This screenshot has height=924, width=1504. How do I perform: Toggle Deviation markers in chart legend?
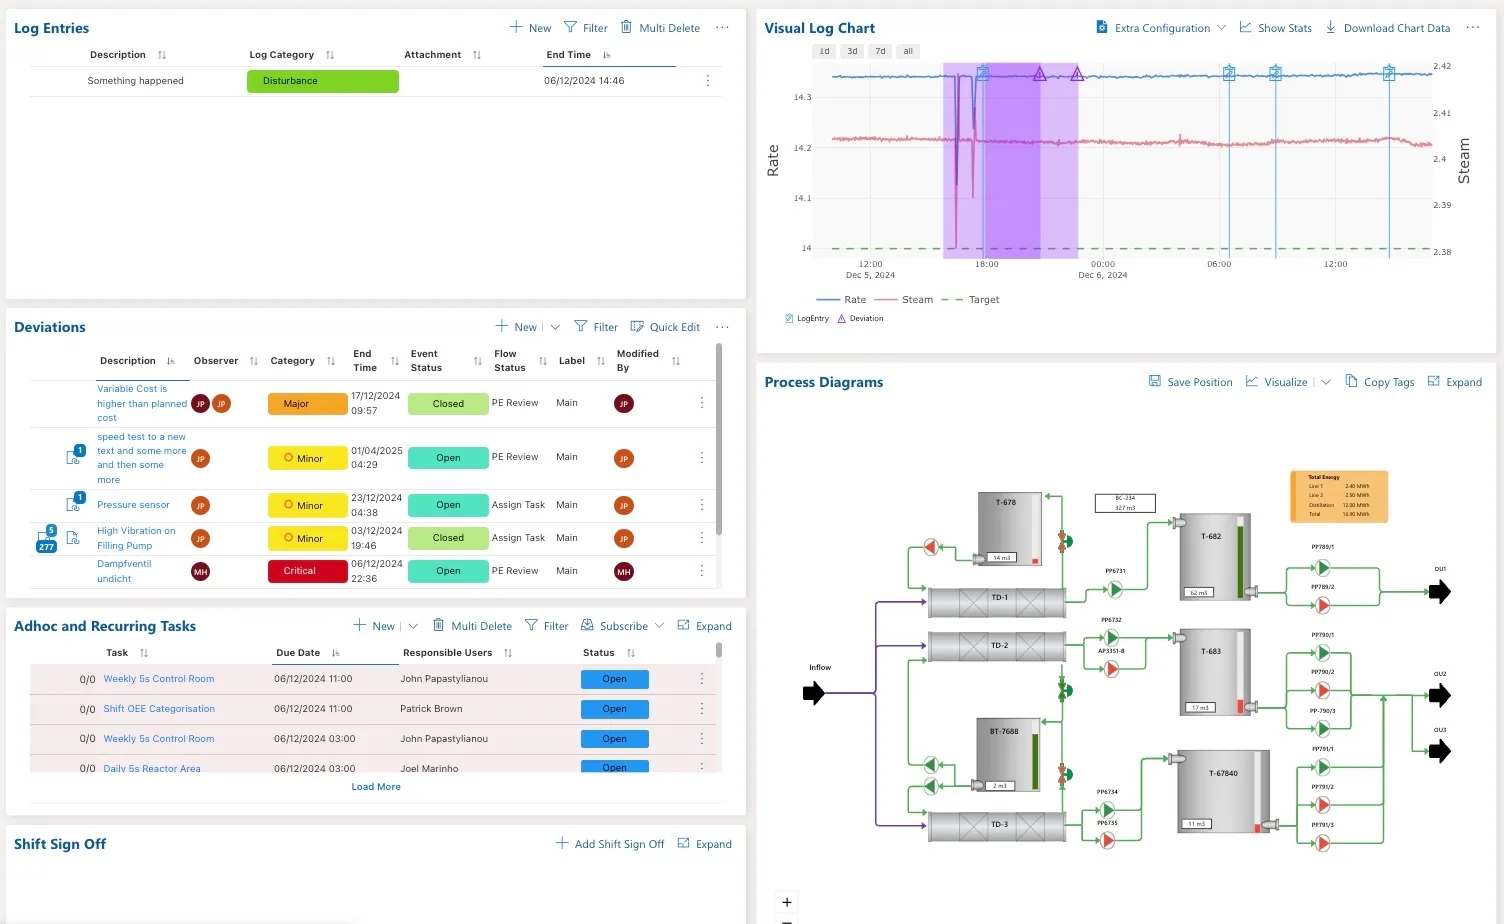860,319
